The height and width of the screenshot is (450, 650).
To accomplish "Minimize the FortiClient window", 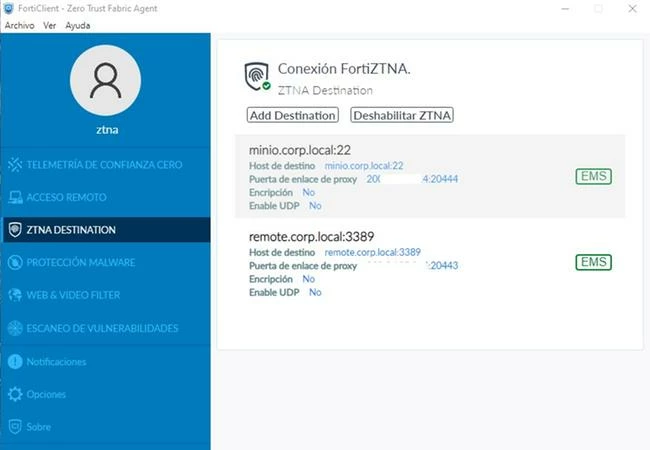I will coord(565,8).
